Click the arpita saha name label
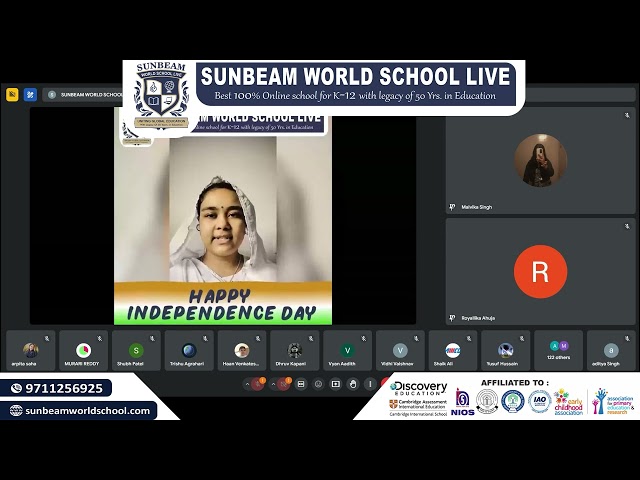Viewport: 640px width, 480px height. 24,364
